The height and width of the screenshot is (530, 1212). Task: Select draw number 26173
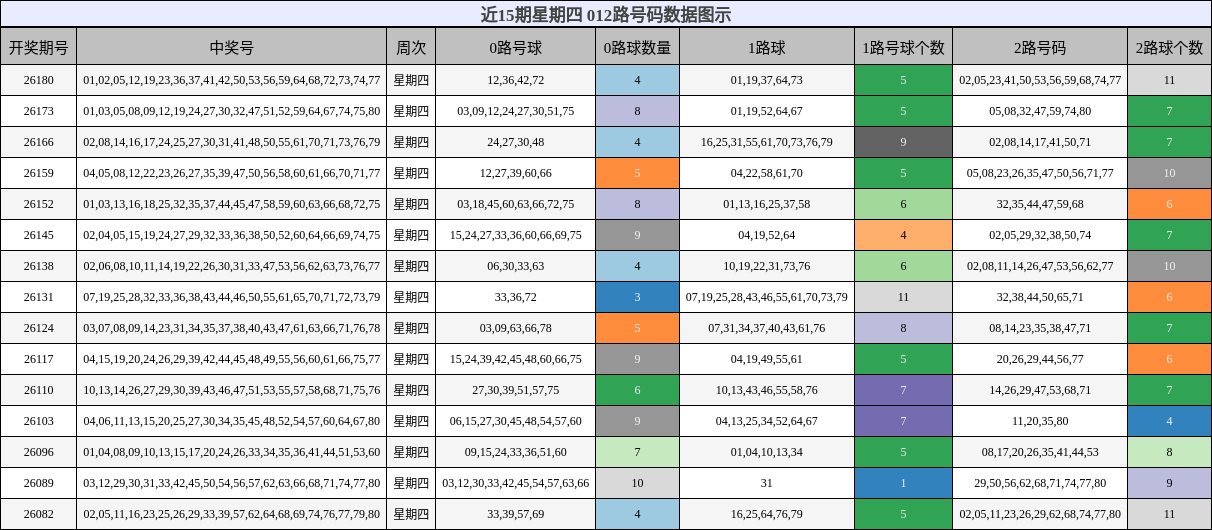click(39, 111)
